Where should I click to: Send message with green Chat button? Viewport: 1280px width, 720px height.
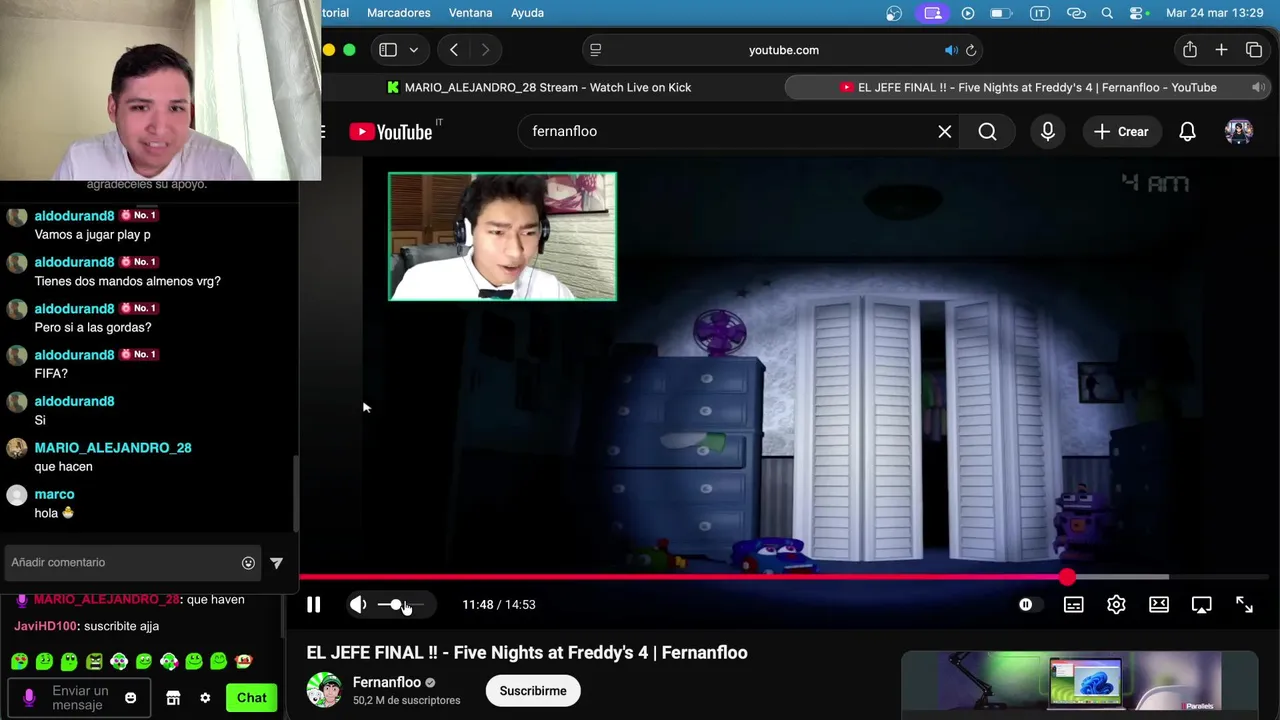251,697
